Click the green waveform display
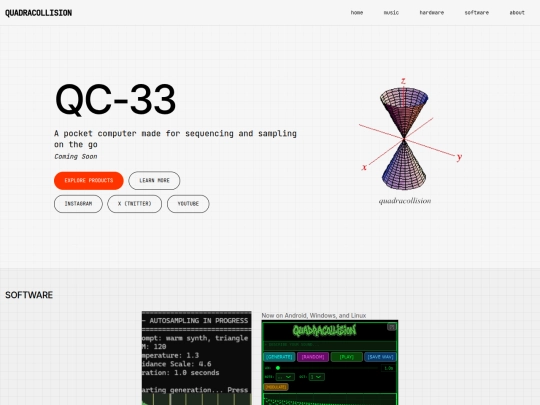540x405 pixels. point(330,399)
